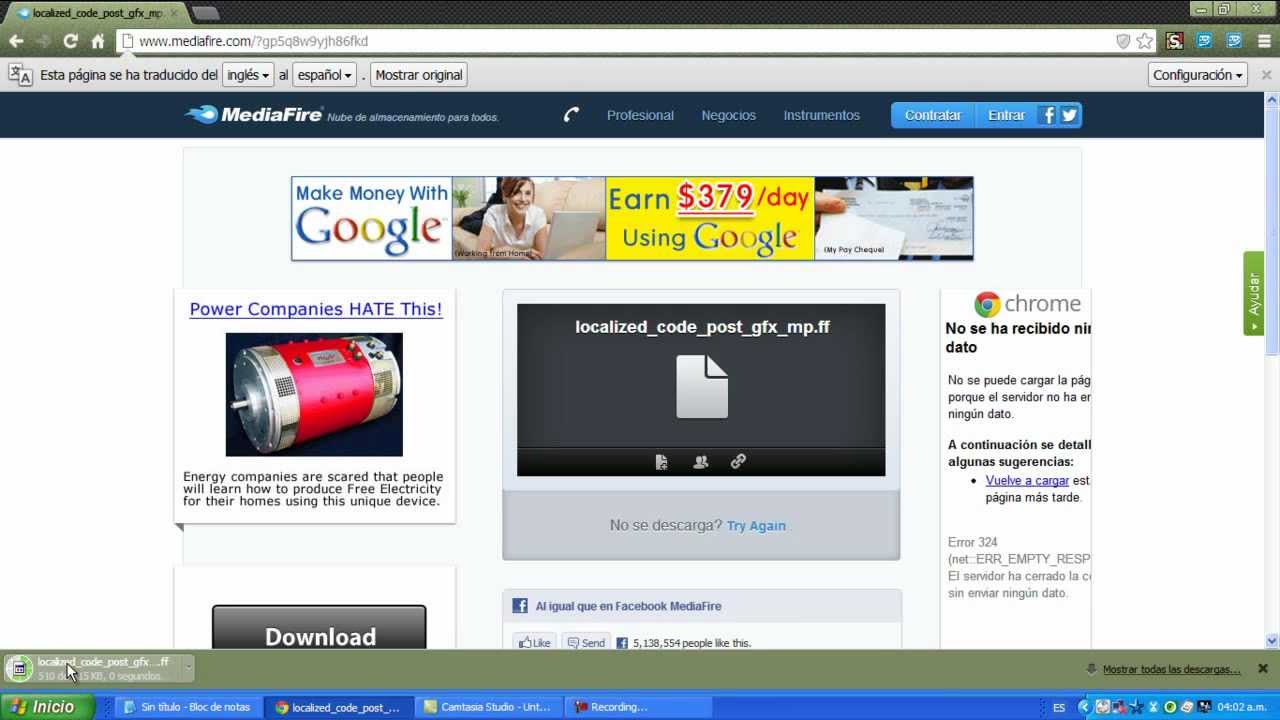Image resolution: width=1280 pixels, height=720 pixels.
Task: Click the Make Money With Google banner
Action: [x=632, y=218]
